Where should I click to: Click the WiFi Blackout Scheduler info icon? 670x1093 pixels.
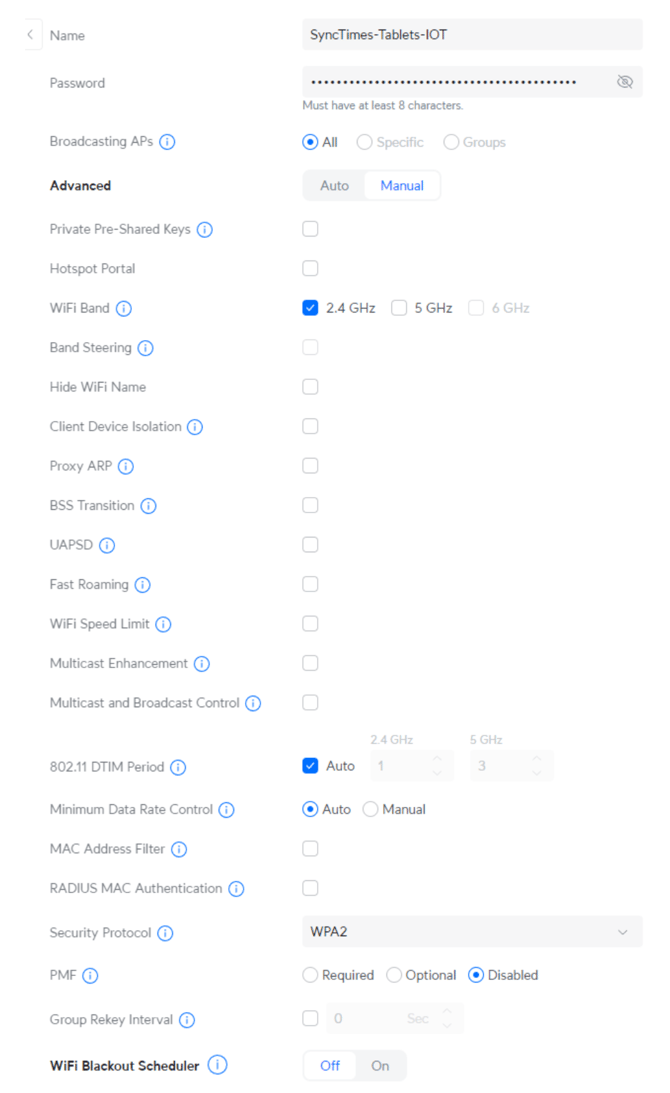click(217, 1065)
